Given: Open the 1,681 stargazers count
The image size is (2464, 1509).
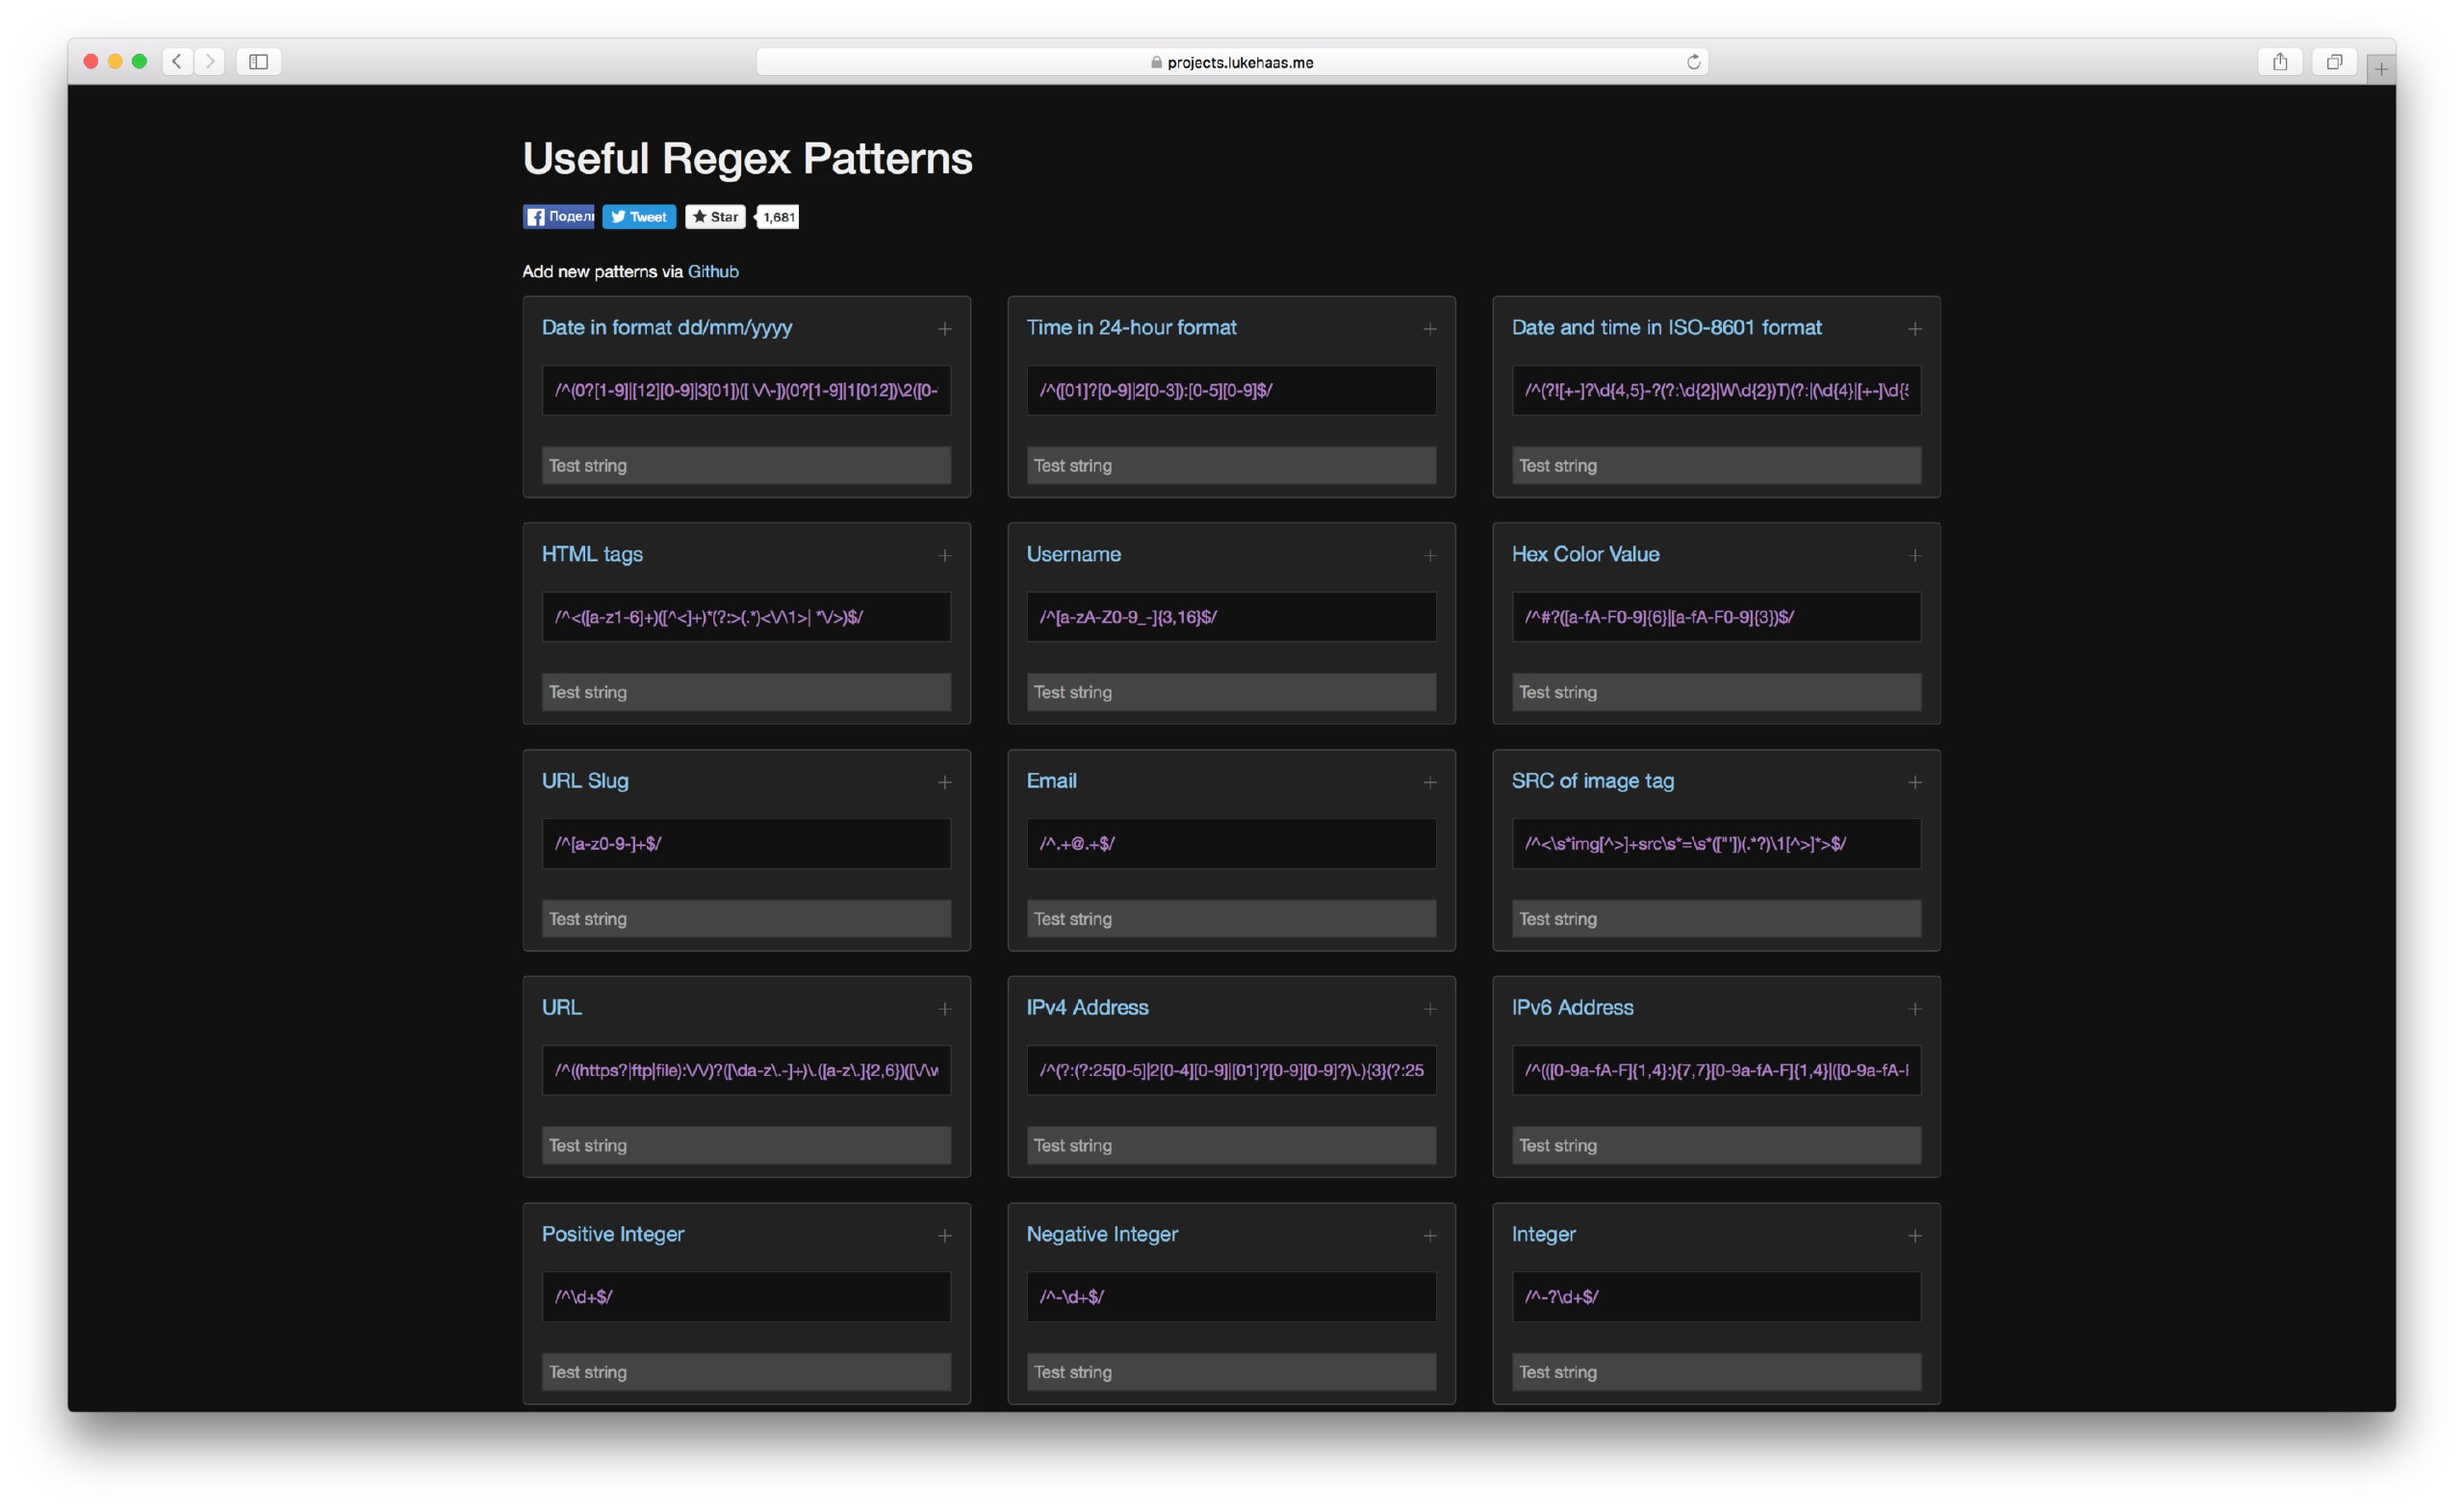Looking at the screenshot, I should [x=778, y=216].
